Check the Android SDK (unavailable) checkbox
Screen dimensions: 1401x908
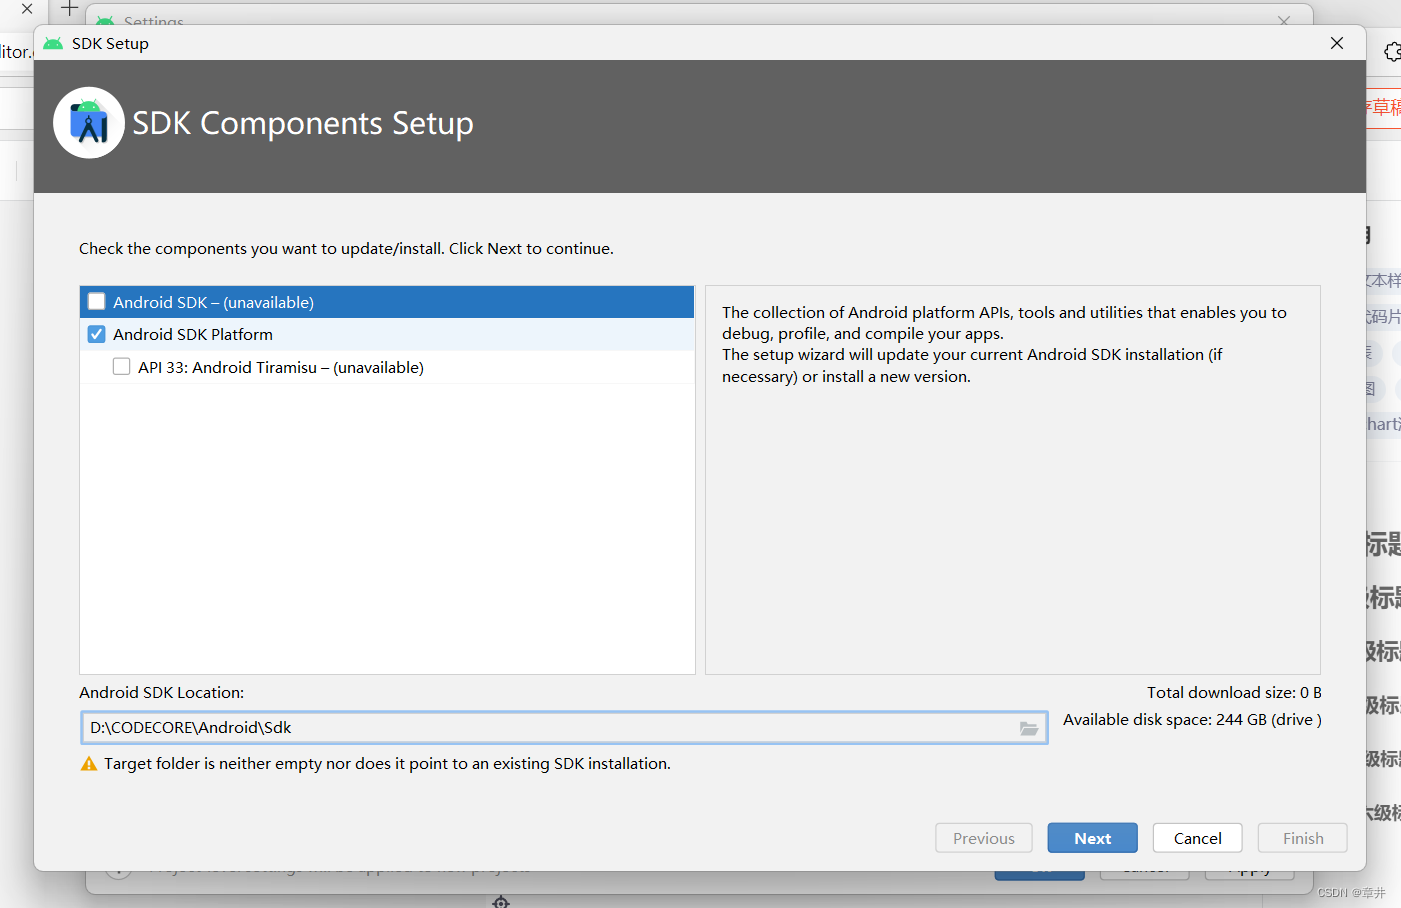(97, 302)
